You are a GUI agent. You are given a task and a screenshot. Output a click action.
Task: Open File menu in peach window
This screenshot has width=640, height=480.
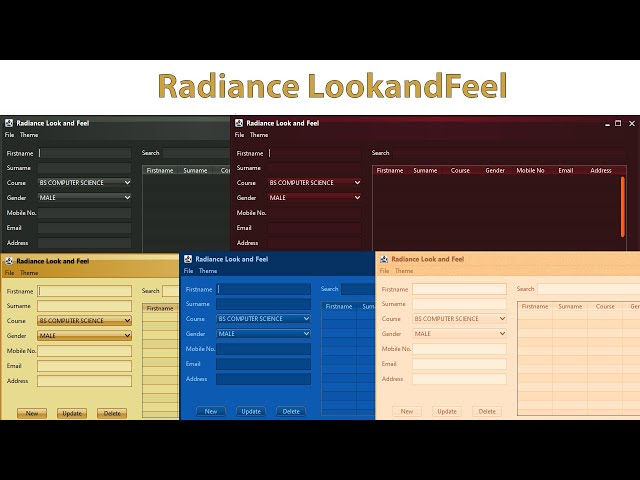384,271
